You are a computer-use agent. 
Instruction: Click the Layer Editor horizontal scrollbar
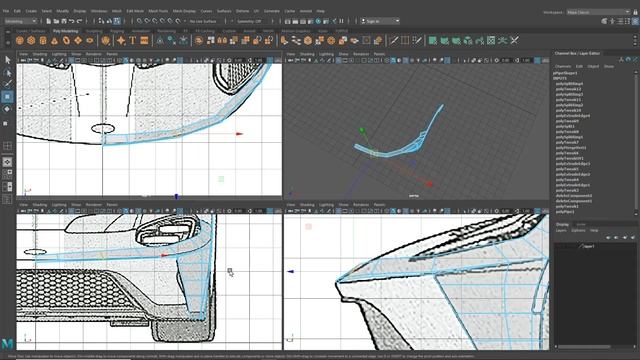(x=584, y=347)
